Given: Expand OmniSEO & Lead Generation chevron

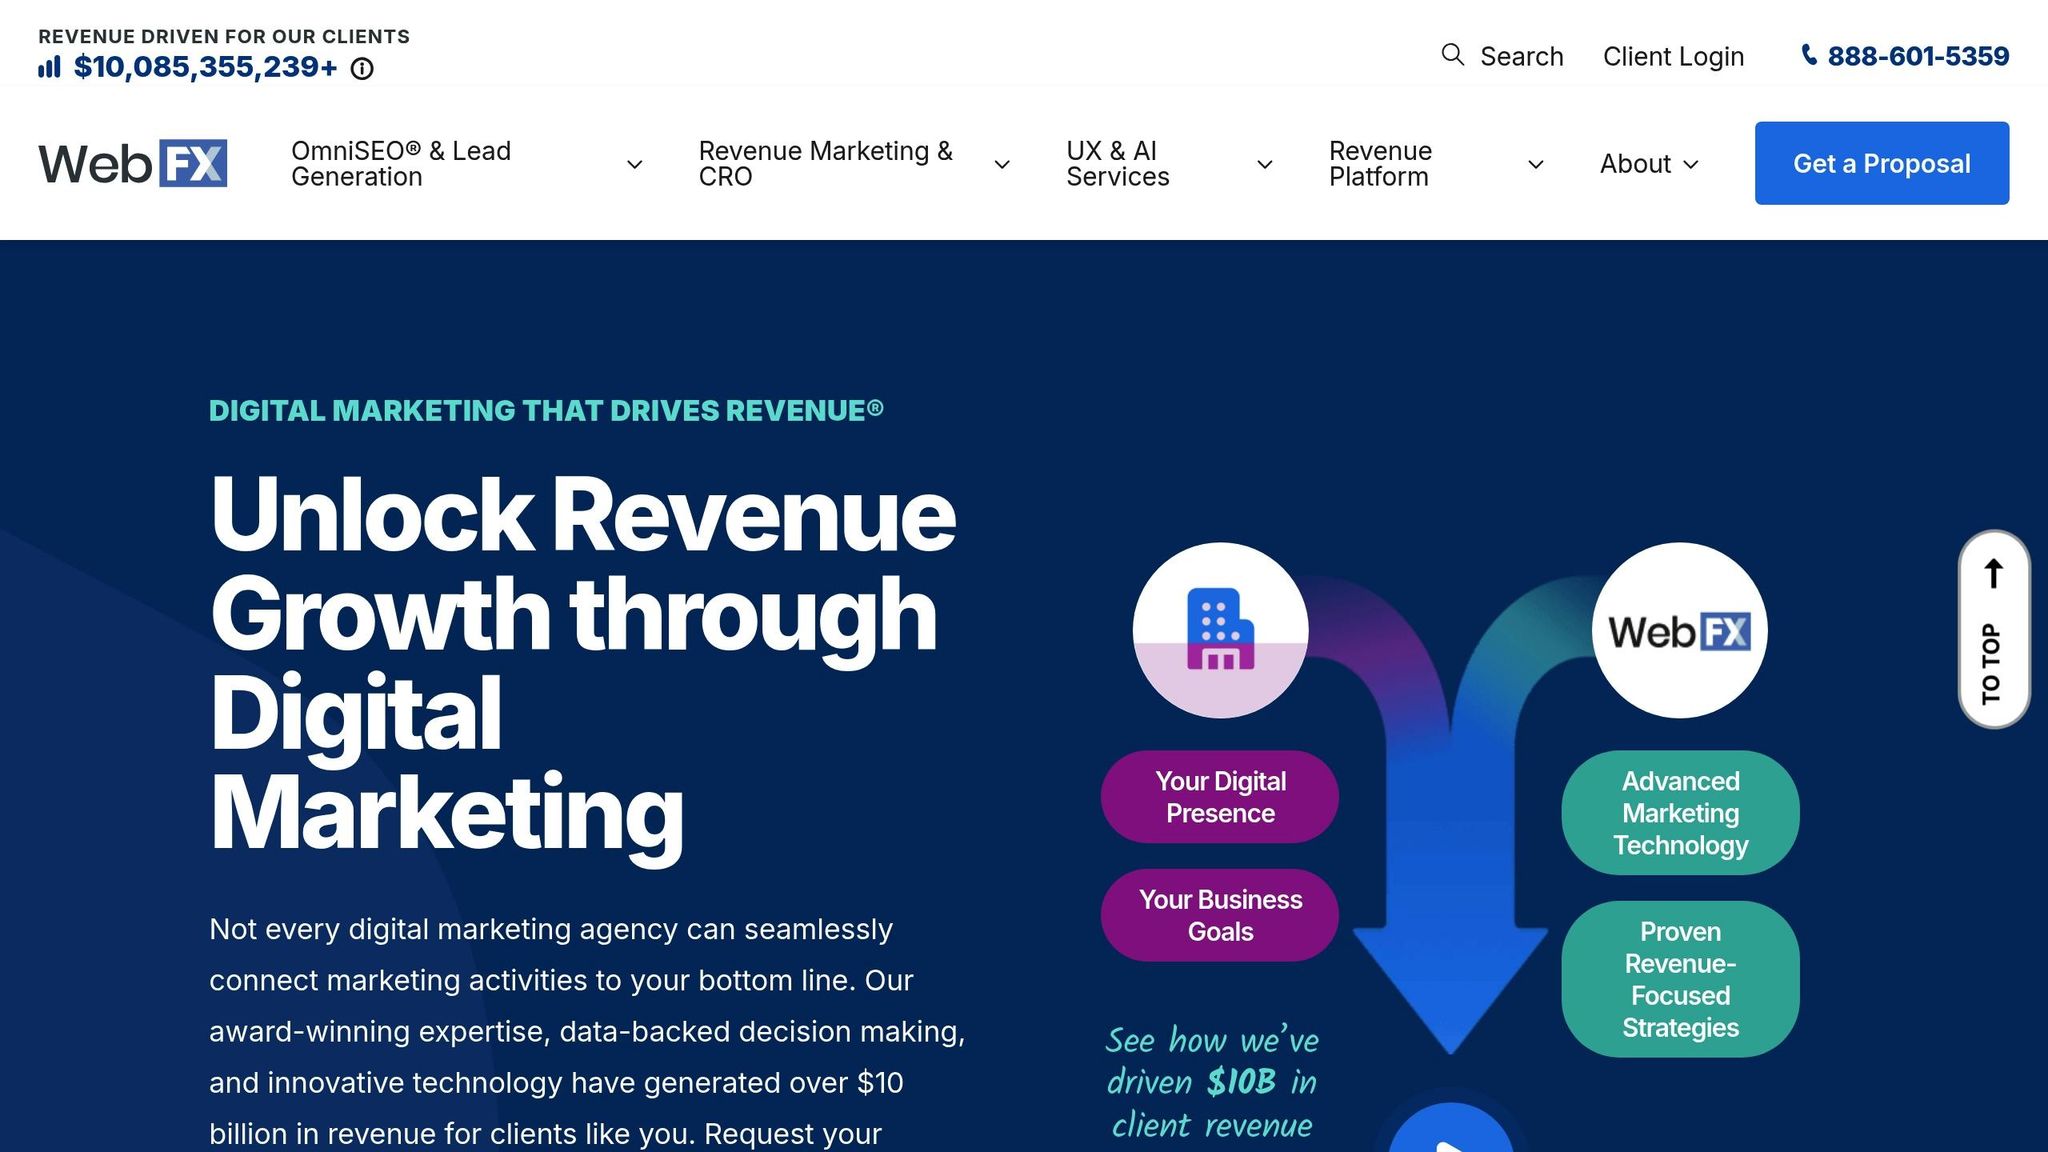Looking at the screenshot, I should tap(634, 165).
